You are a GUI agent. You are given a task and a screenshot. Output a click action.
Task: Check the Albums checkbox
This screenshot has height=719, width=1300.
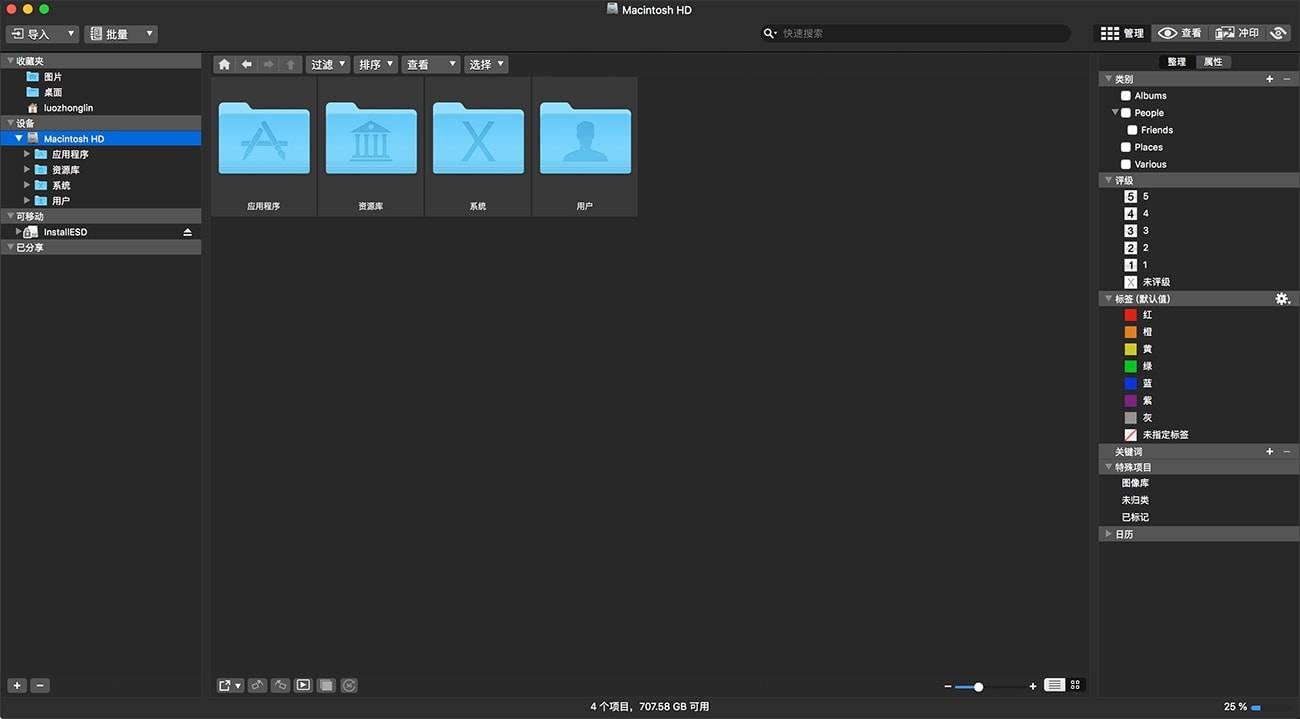tap(1127, 95)
